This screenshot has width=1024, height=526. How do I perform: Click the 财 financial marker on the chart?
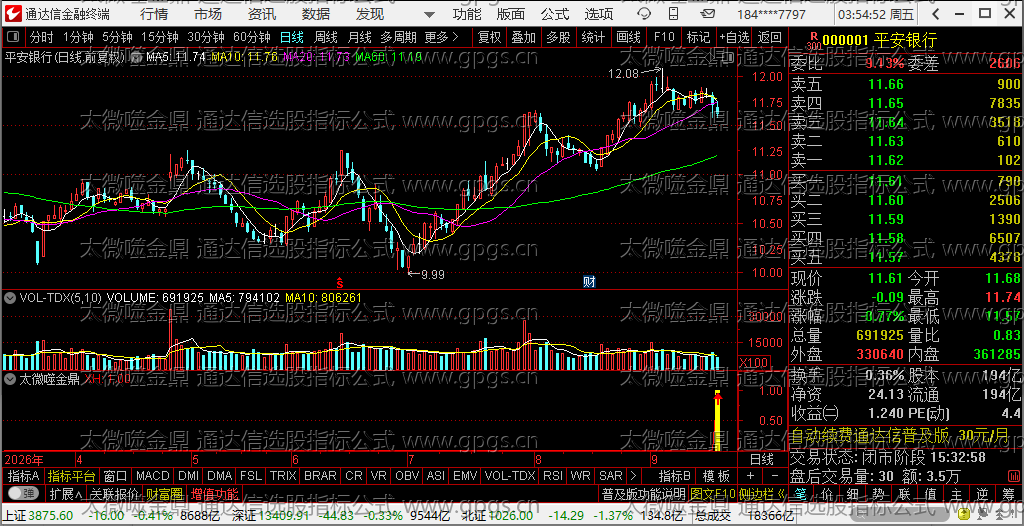point(589,282)
